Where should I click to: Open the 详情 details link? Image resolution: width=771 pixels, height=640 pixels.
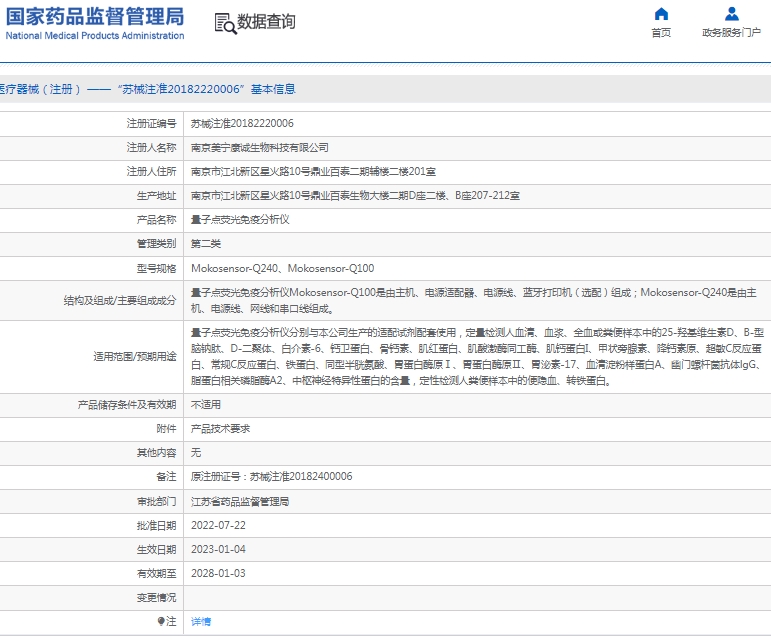tap(201, 621)
